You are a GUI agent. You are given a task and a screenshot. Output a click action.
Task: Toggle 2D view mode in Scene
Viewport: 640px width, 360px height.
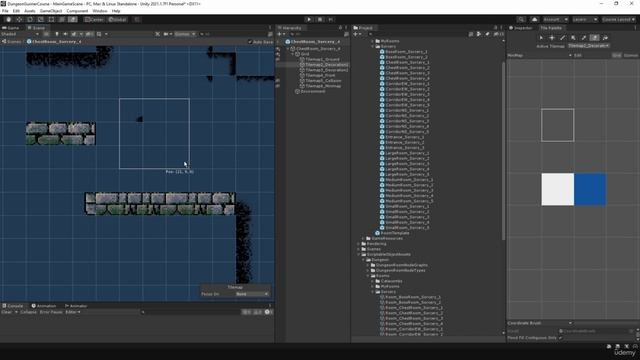click(x=46, y=34)
